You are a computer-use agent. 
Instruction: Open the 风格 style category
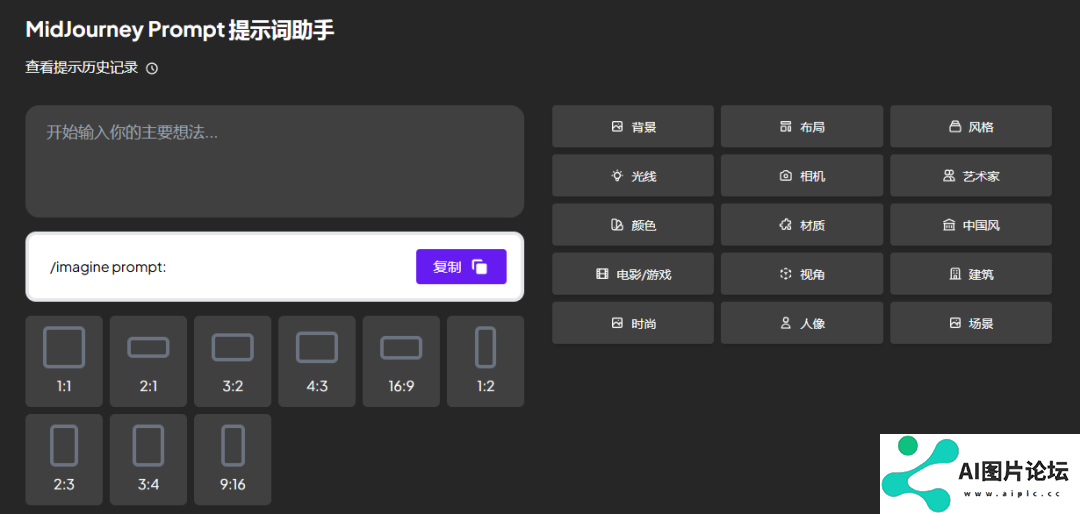coord(971,127)
